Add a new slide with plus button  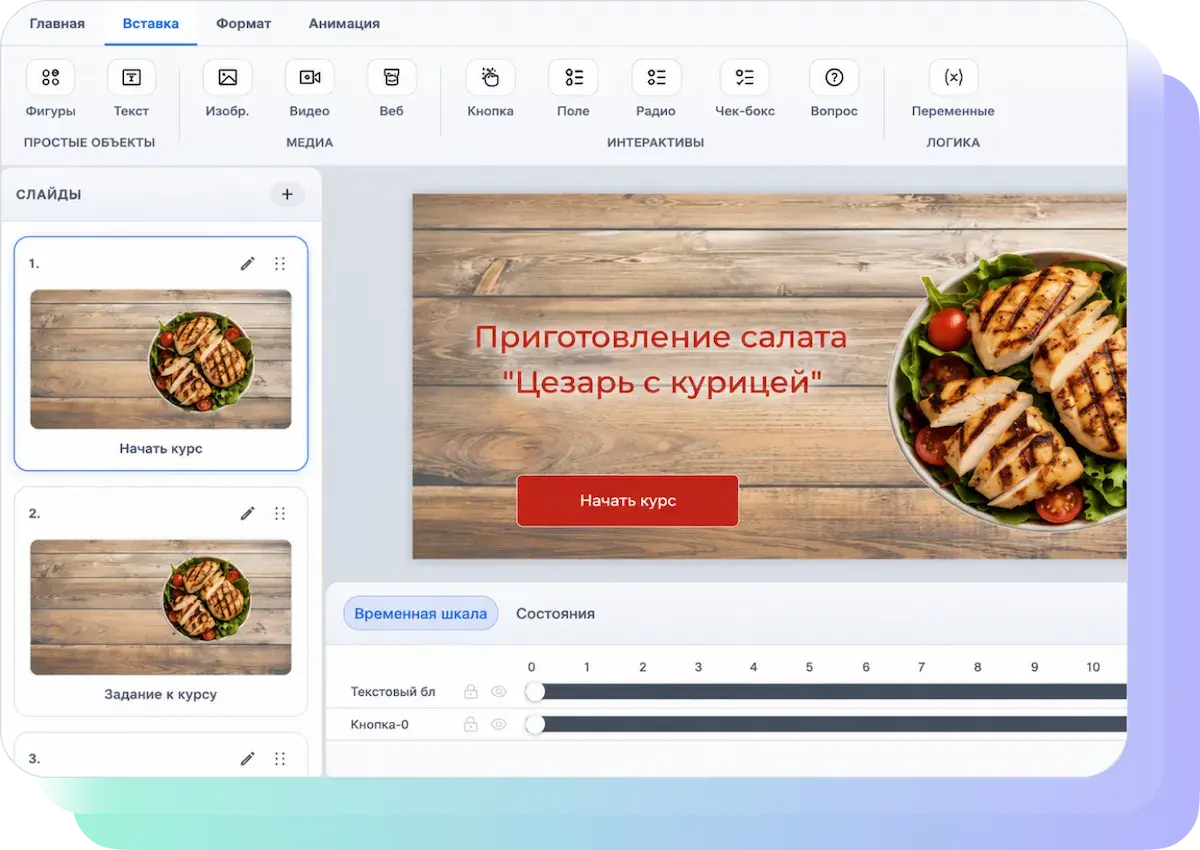[287, 194]
